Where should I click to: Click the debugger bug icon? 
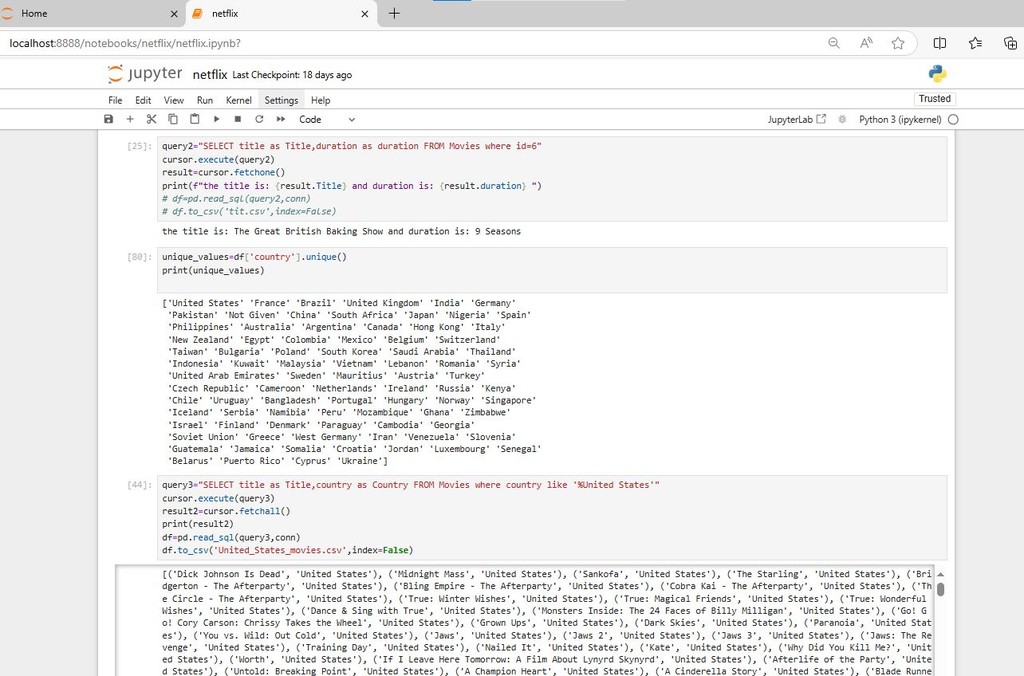click(842, 120)
